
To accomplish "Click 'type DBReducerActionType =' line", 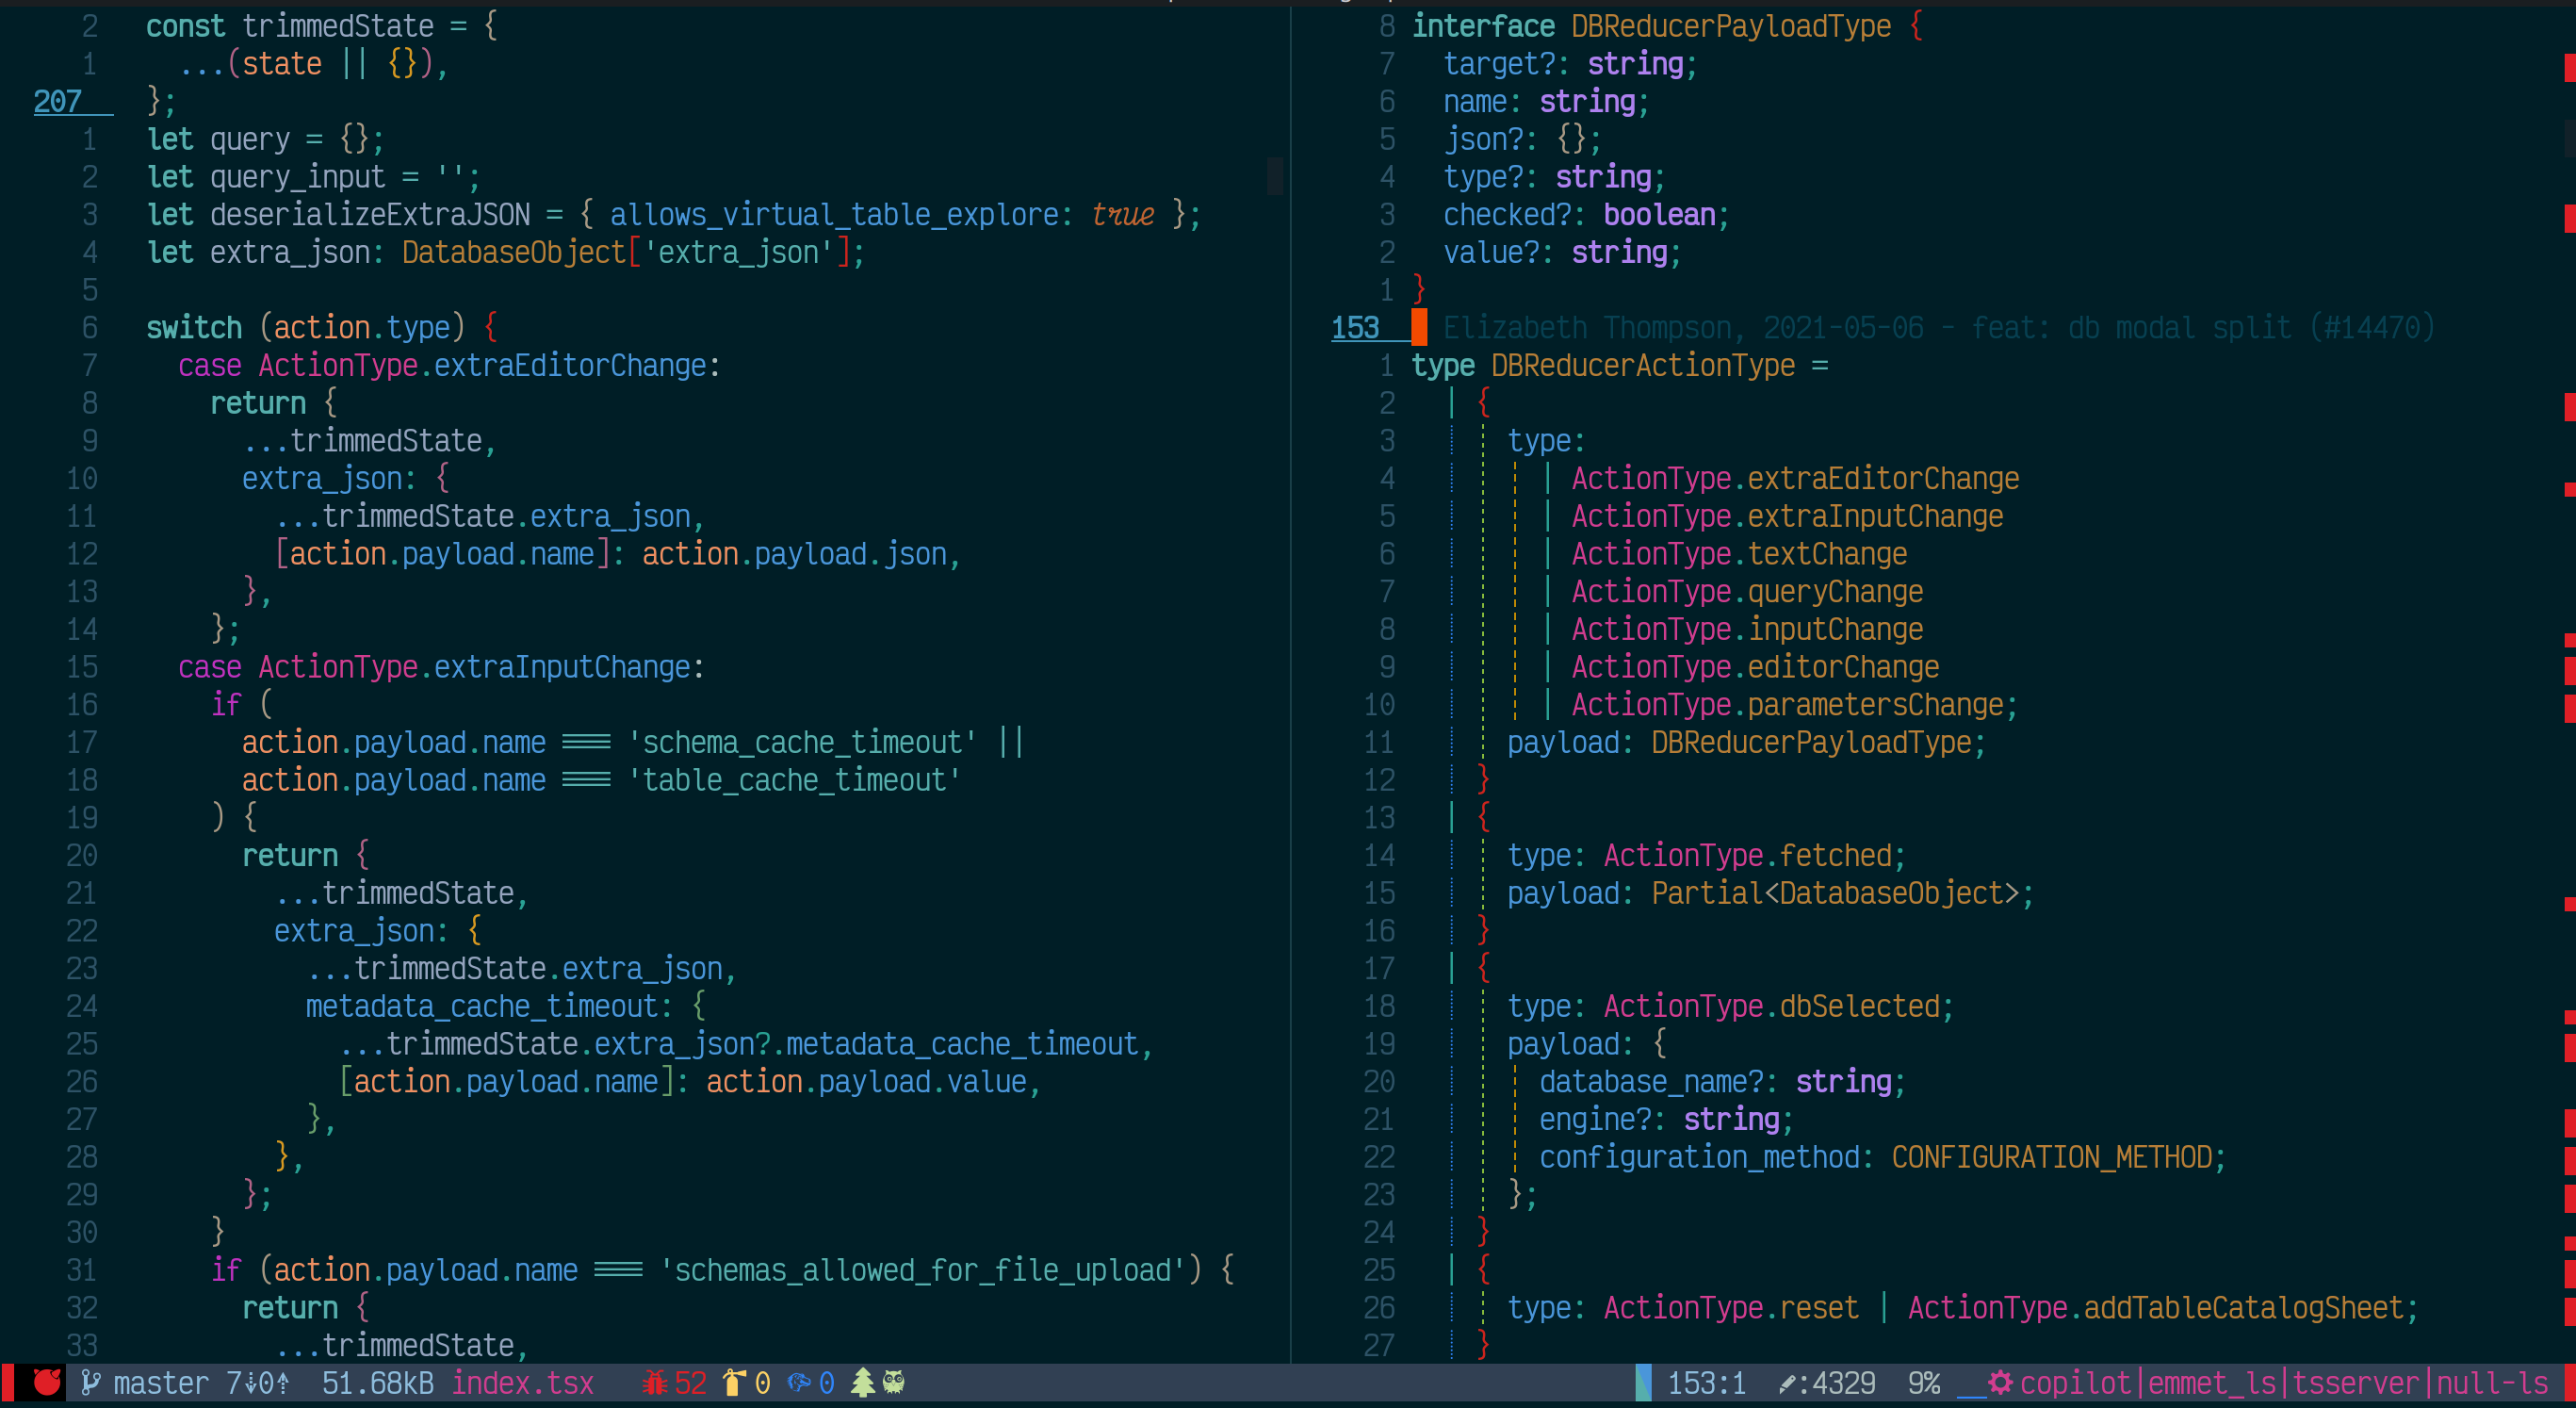I will click(x=1619, y=366).
